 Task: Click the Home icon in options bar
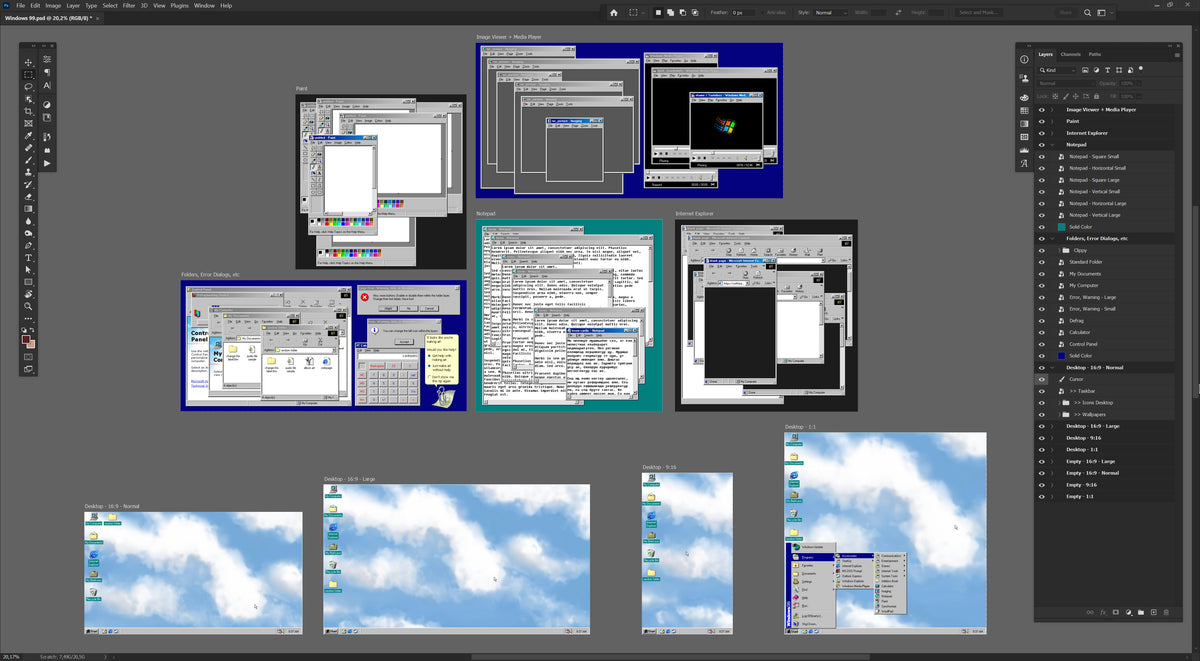(x=614, y=13)
